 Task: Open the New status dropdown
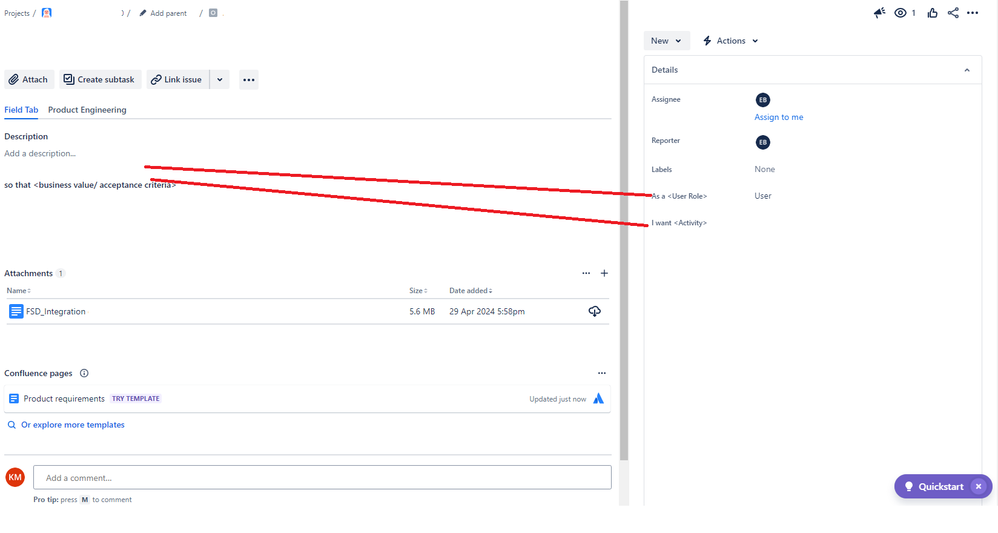pyautogui.click(x=666, y=41)
